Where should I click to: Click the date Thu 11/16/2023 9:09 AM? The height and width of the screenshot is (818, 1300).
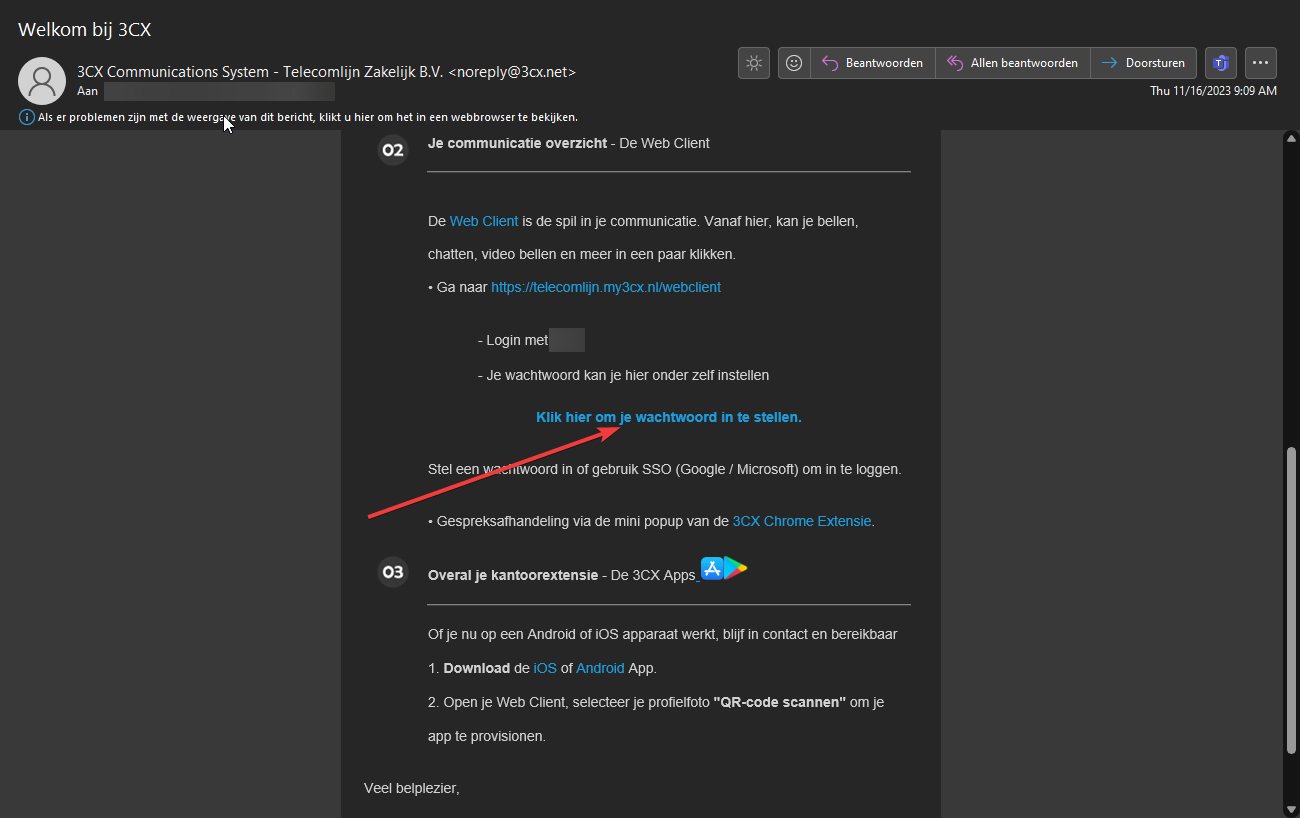[x=1213, y=91]
